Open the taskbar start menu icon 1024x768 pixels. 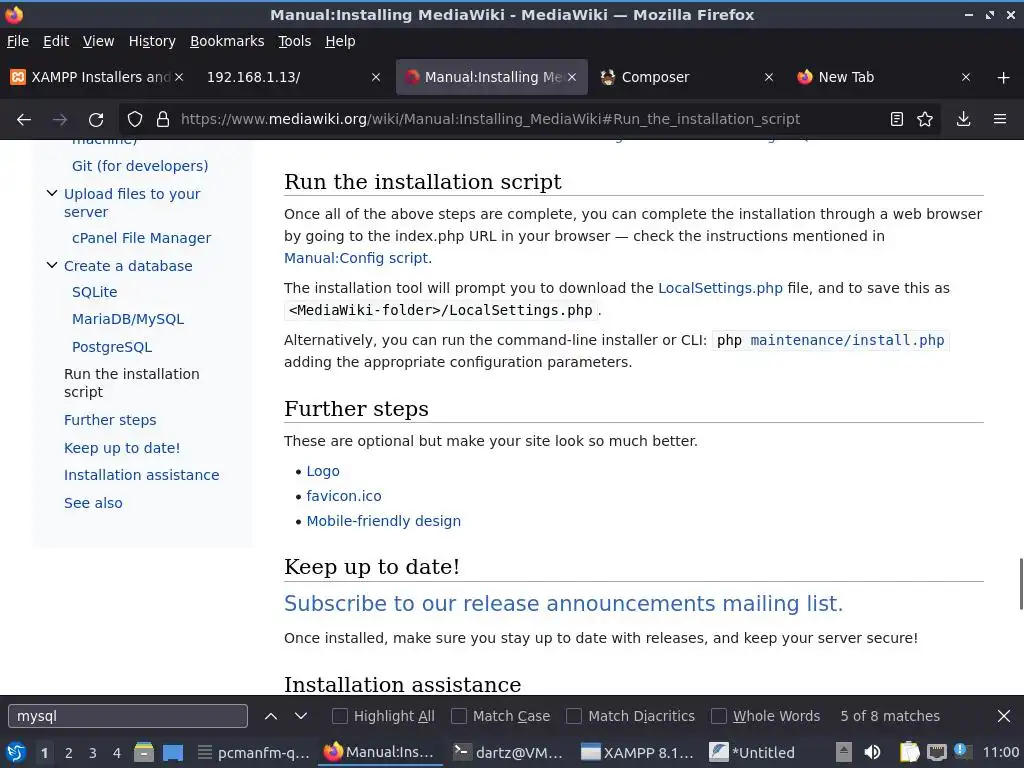point(15,752)
